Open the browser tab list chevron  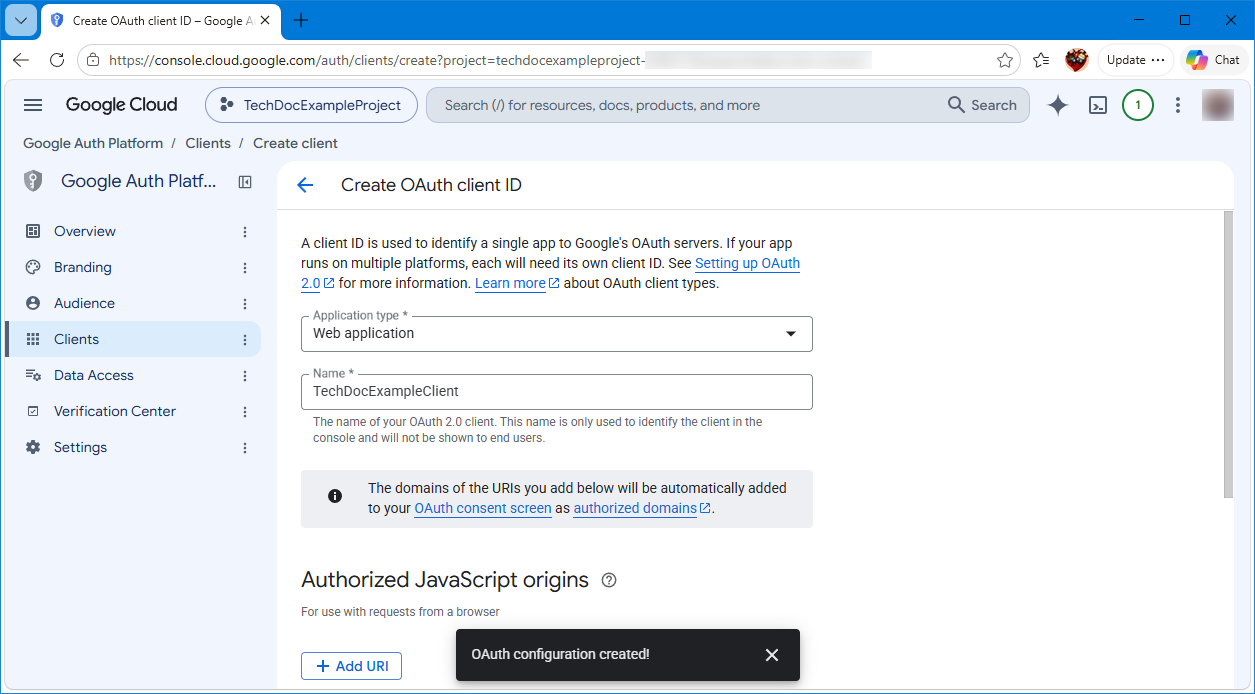pyautogui.click(x=21, y=20)
